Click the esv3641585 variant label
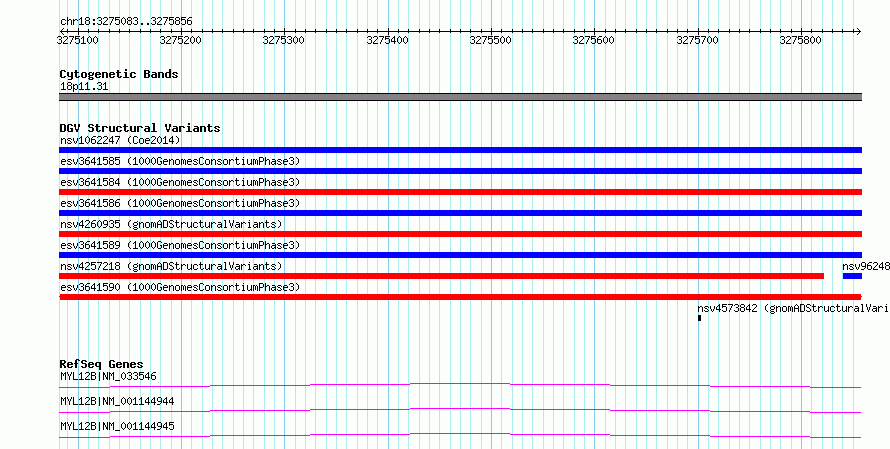The width and height of the screenshot is (890, 449). tap(180, 161)
